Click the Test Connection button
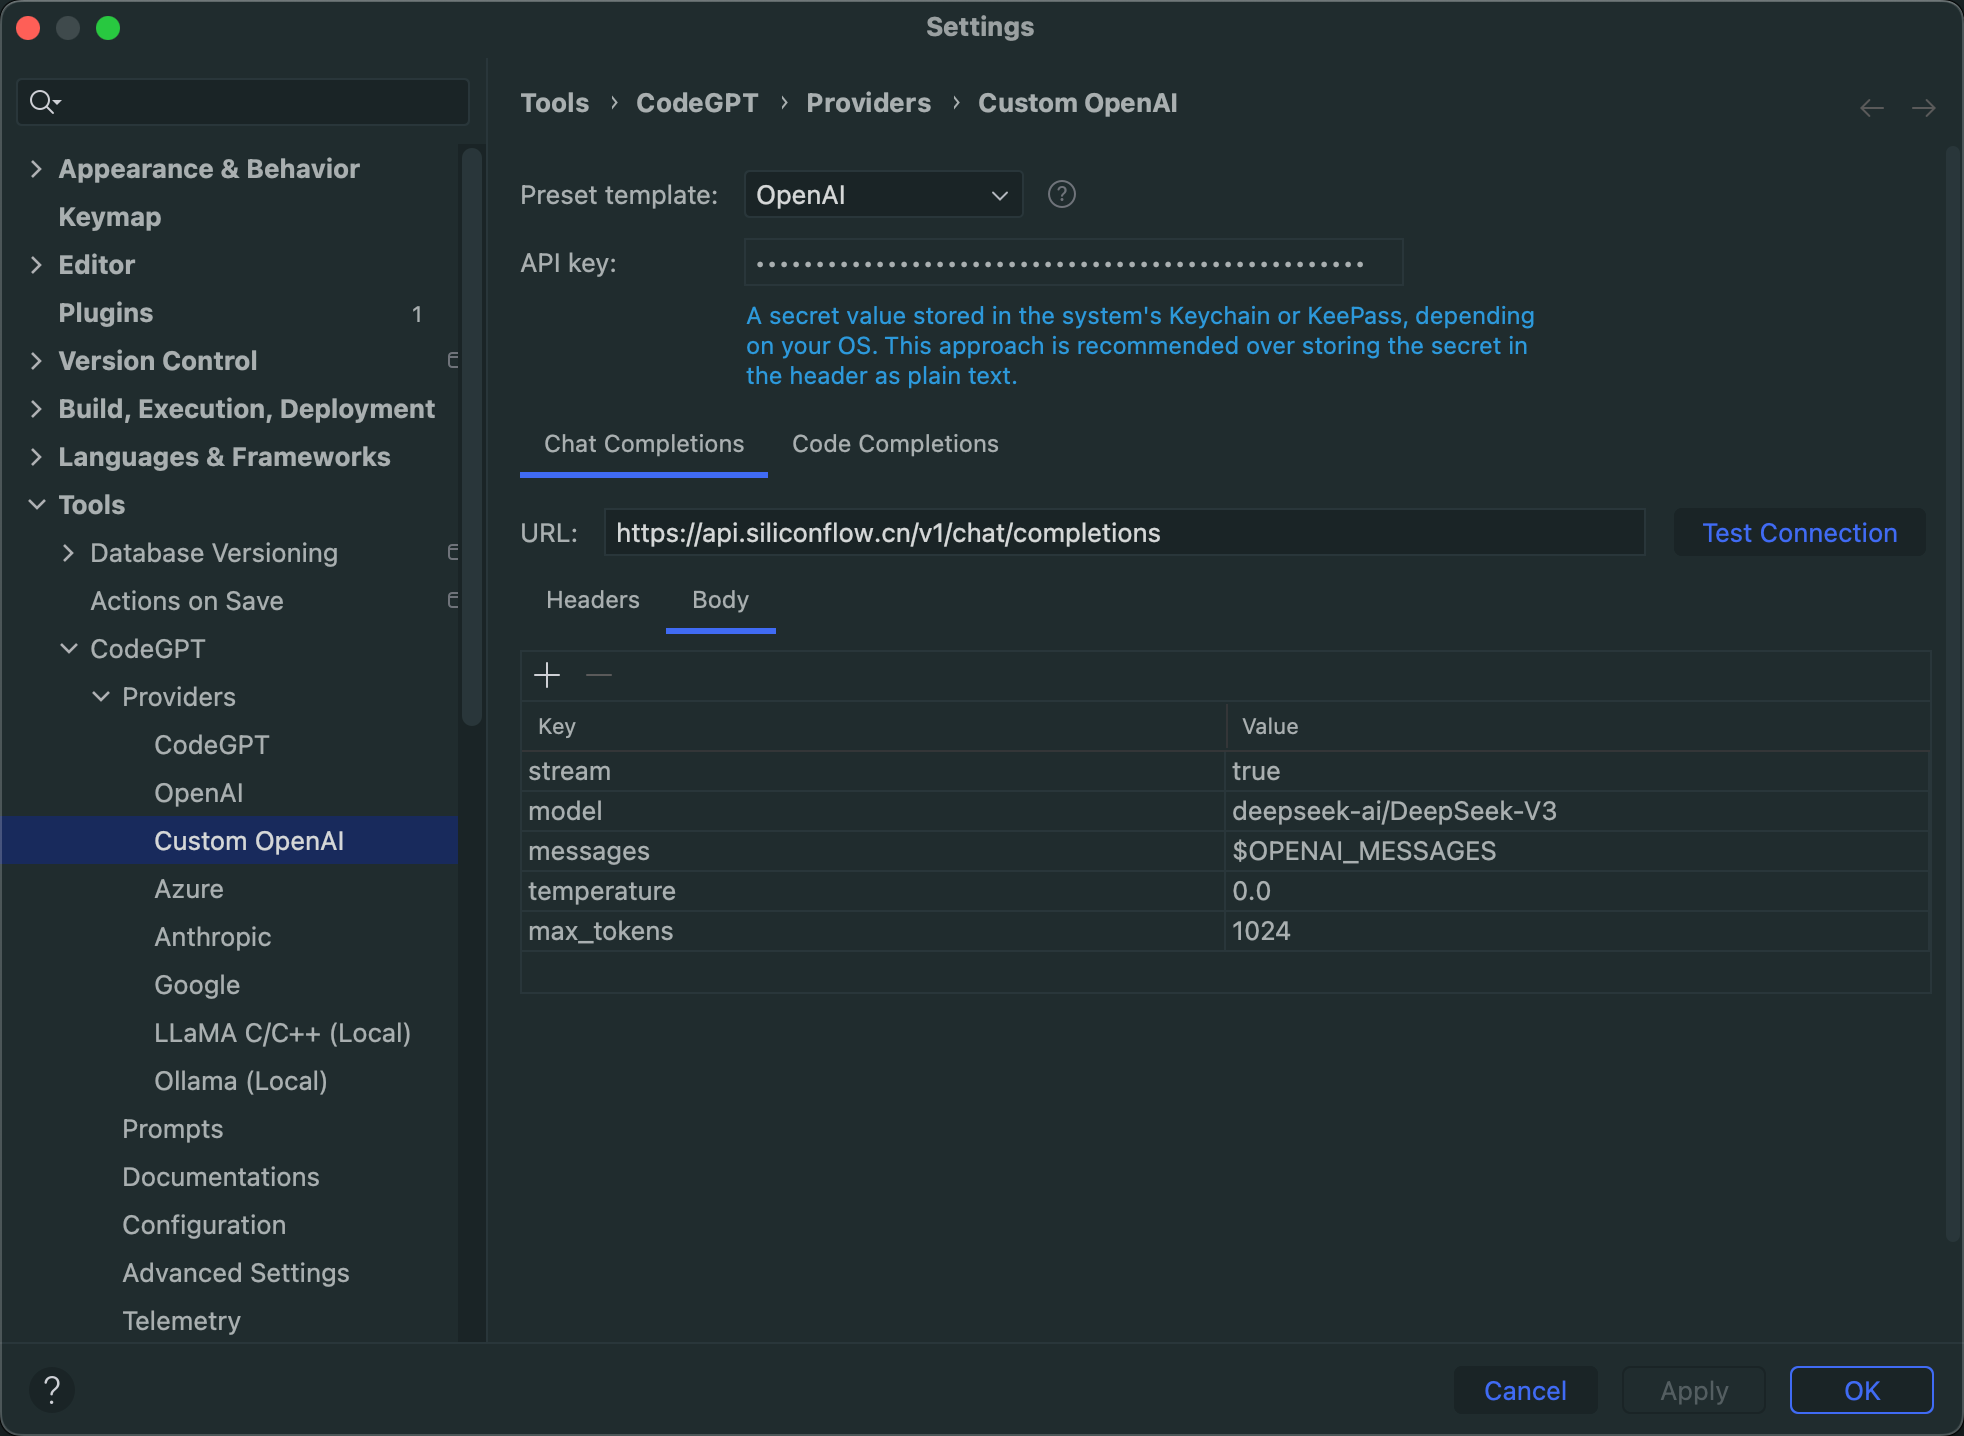Image resolution: width=1964 pixels, height=1436 pixels. point(1799,533)
